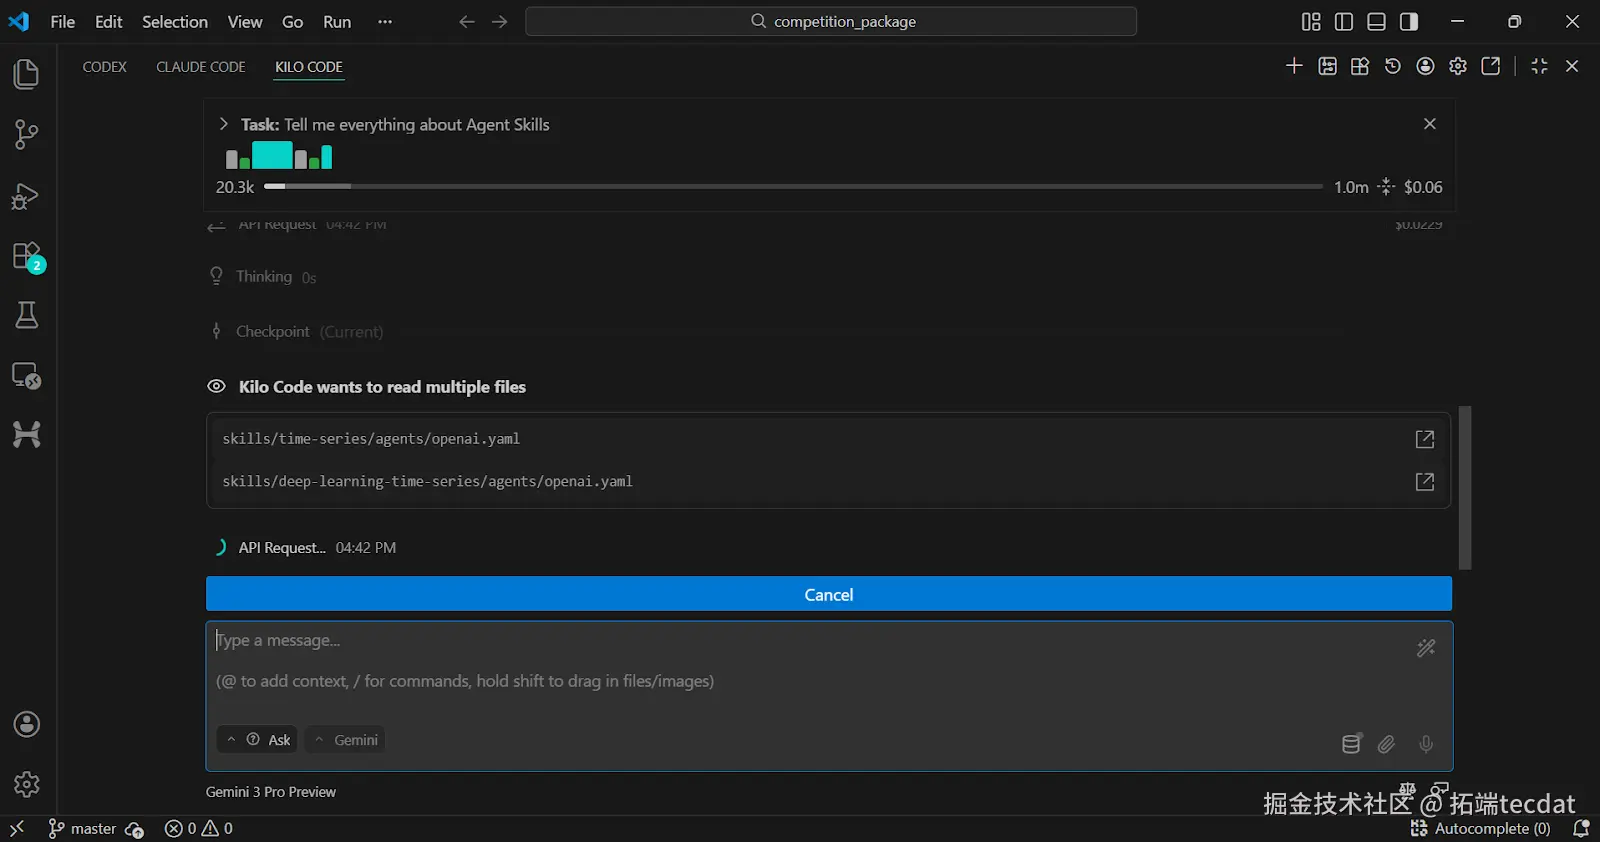Viewport: 1600px width, 842px height.
Task: Toggle the secondary side bar layout
Action: point(1409,22)
